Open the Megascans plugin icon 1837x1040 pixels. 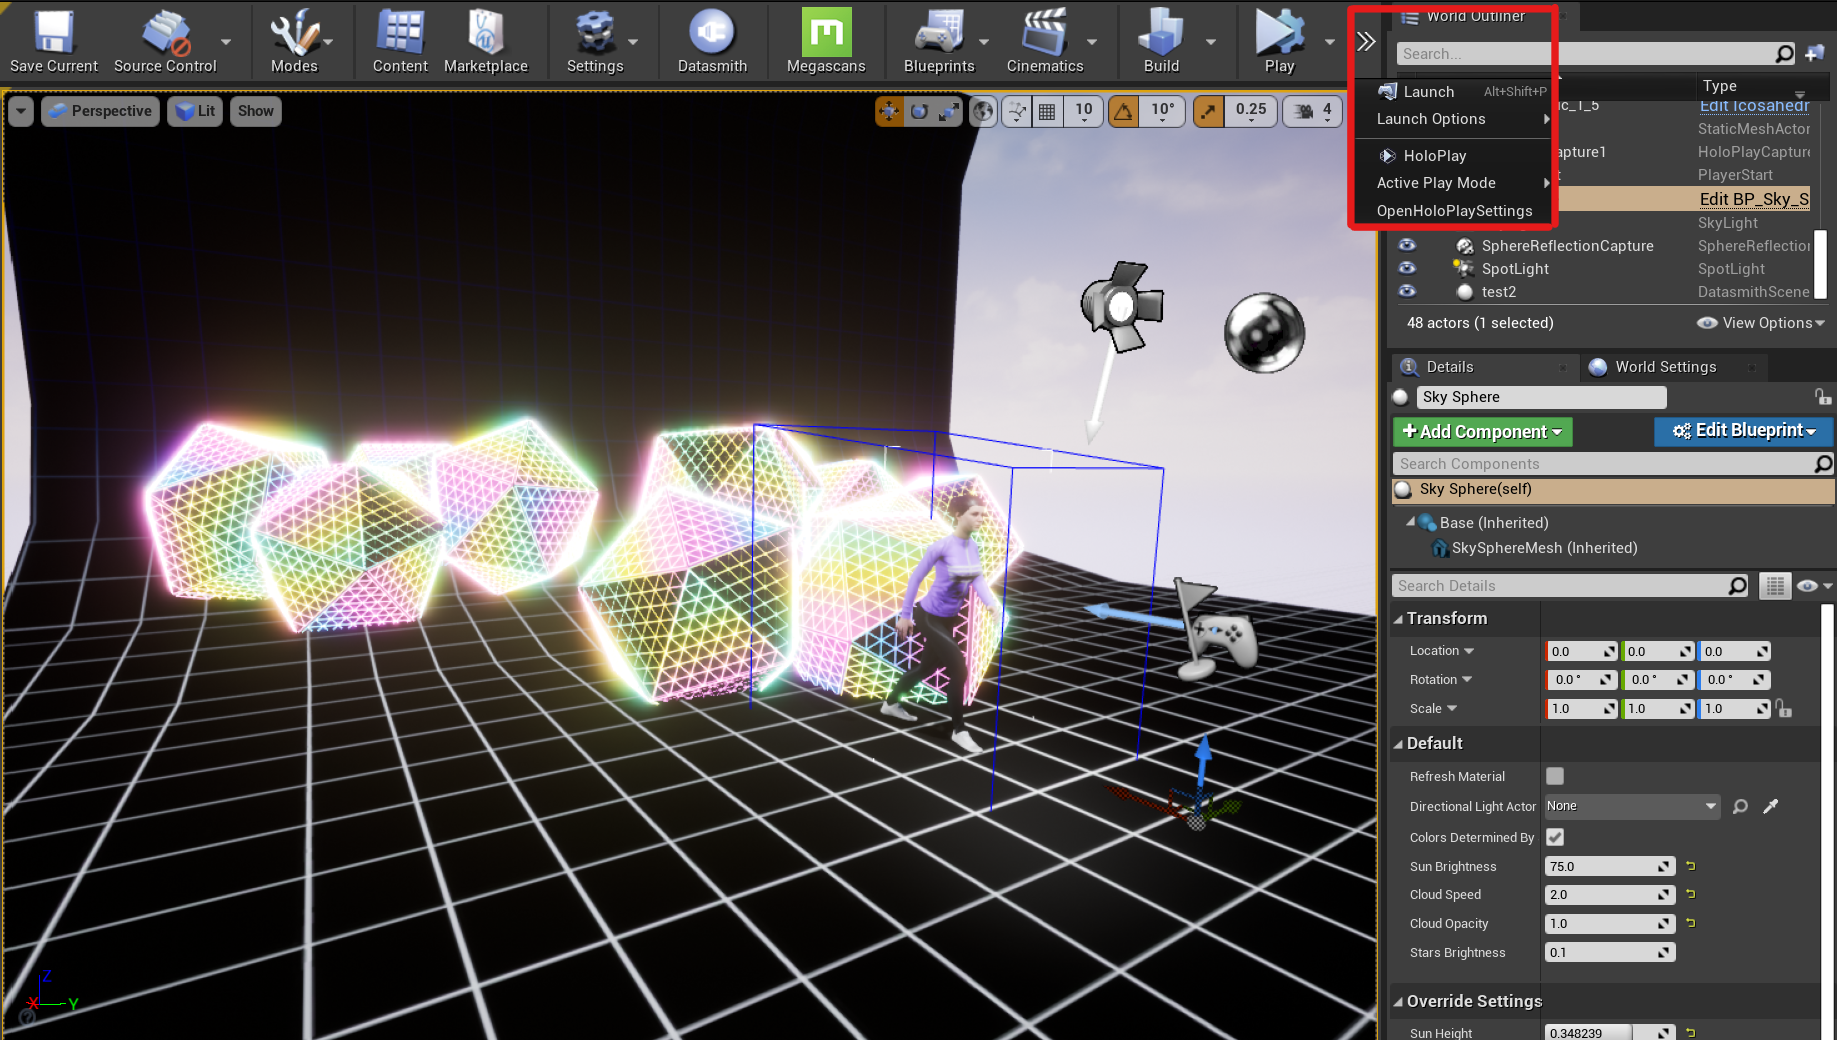point(826,34)
